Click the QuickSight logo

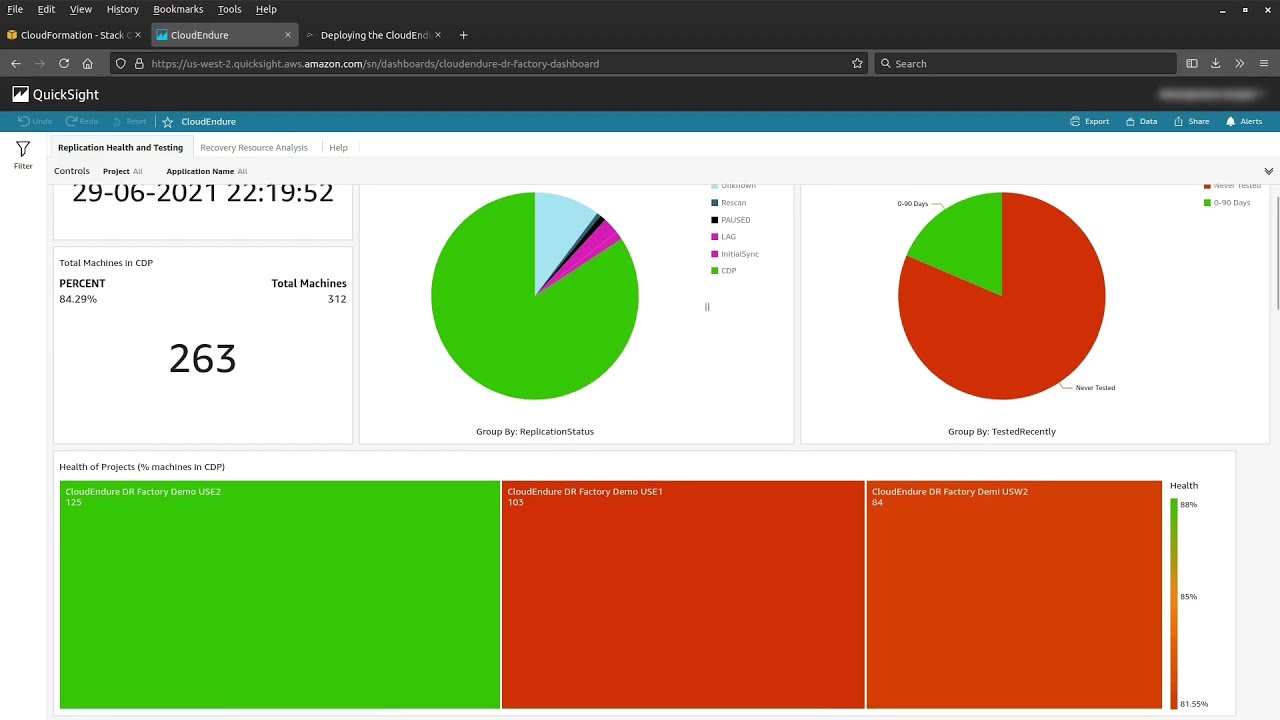coord(56,94)
